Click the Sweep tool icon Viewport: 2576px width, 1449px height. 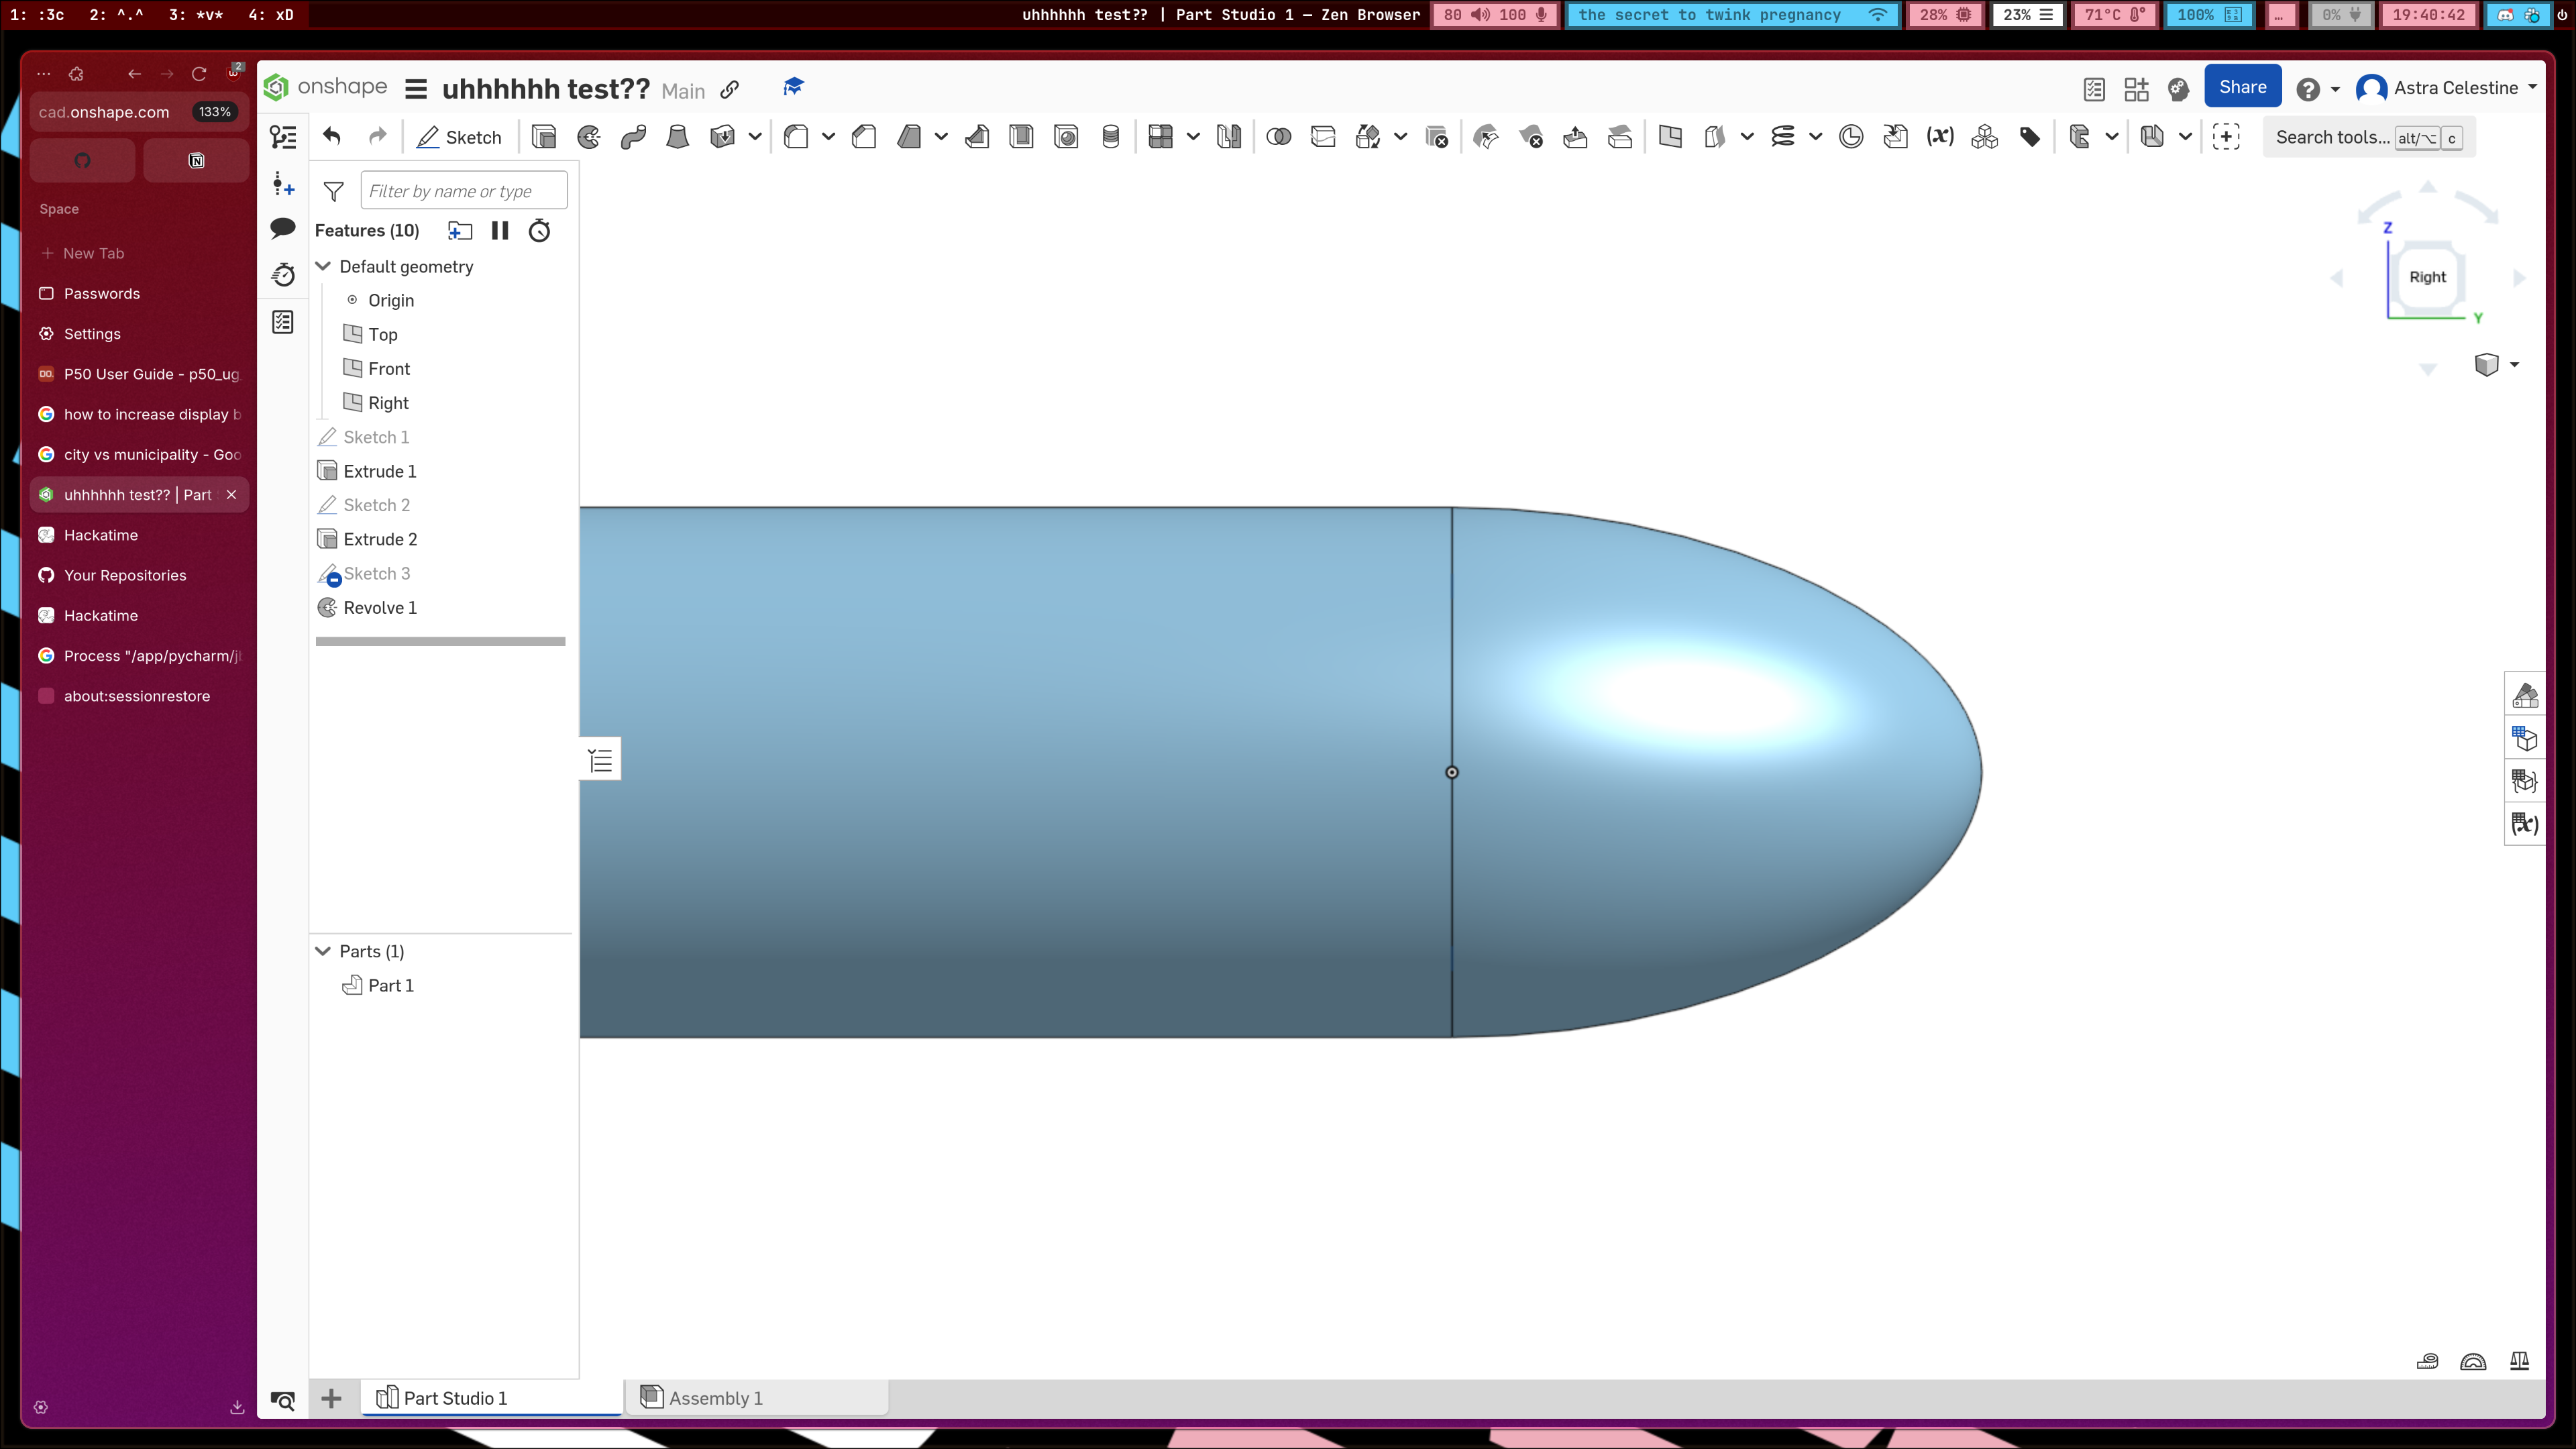(x=633, y=137)
